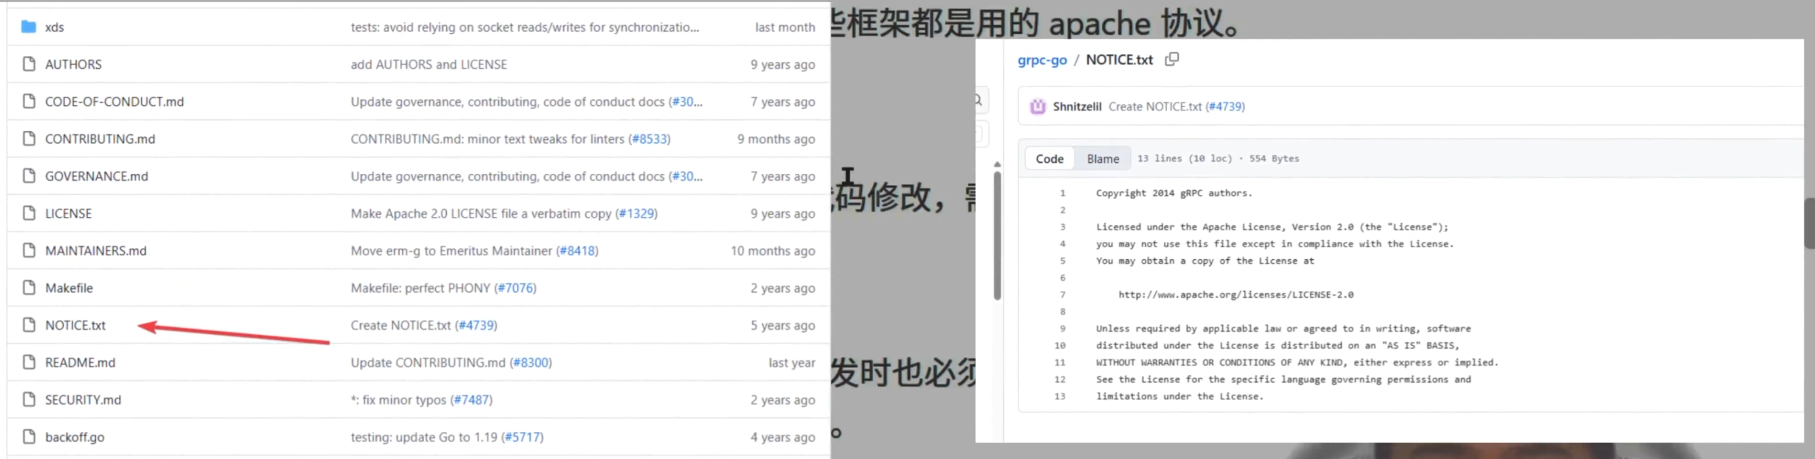Click the search icon beside the file panel
This screenshot has width=1815, height=459.
(x=978, y=100)
